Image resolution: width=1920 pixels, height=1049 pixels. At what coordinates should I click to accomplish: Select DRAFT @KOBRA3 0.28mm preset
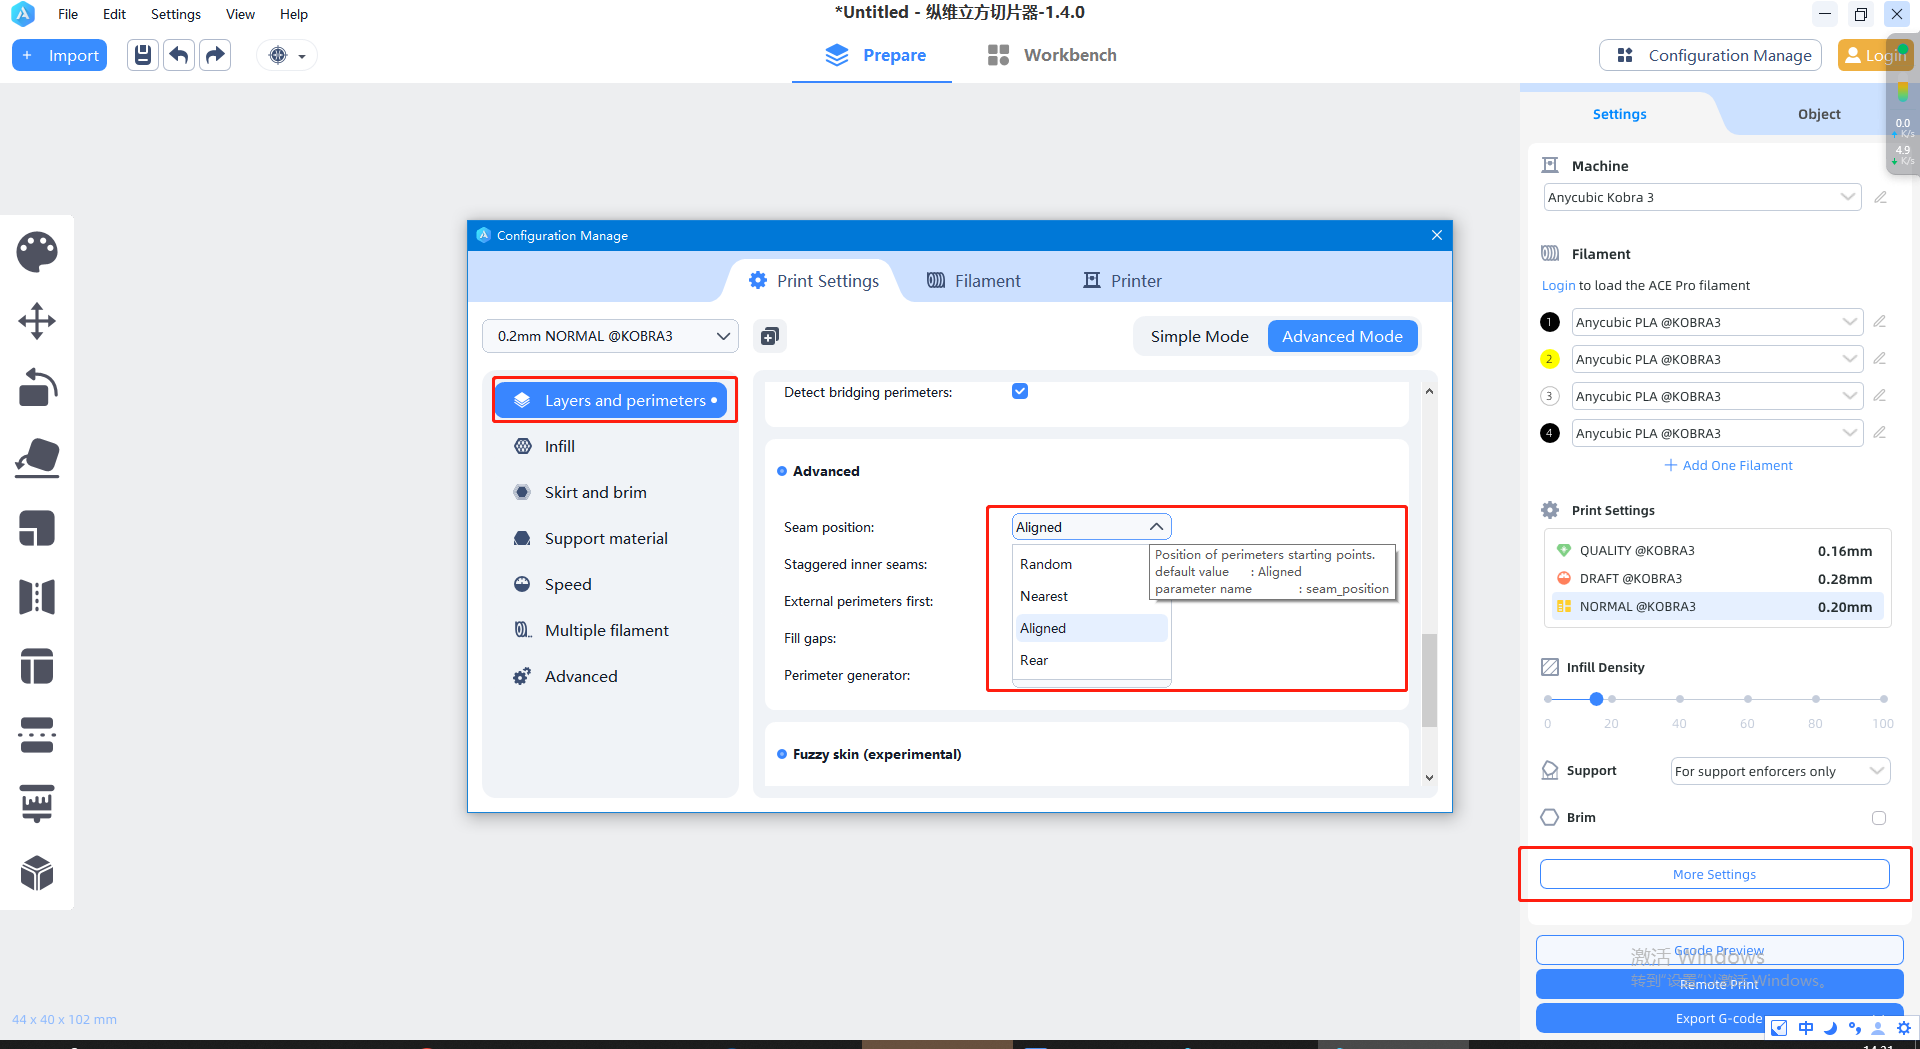click(x=1715, y=578)
